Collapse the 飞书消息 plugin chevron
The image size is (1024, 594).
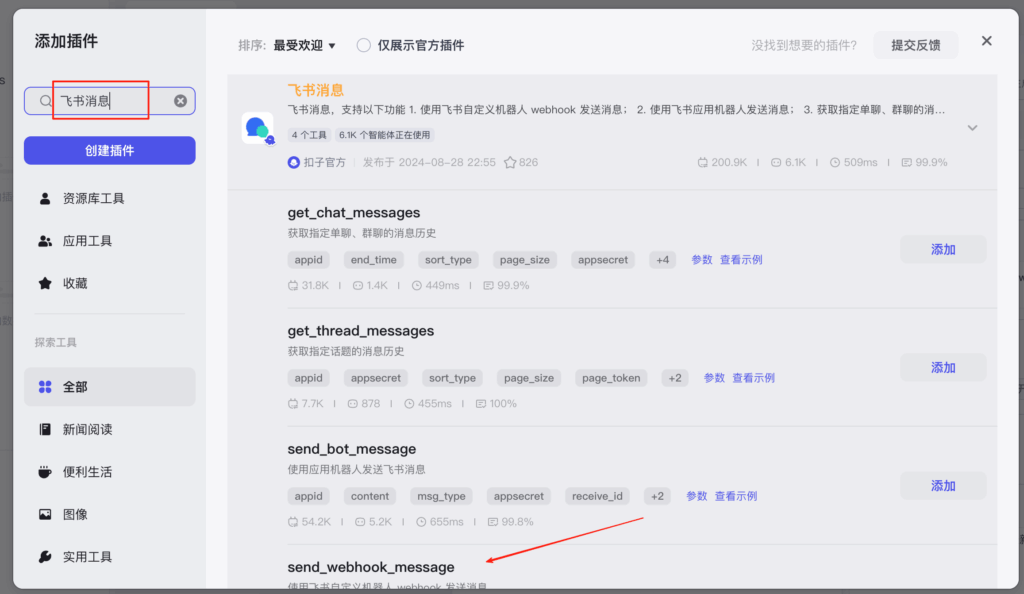972,128
